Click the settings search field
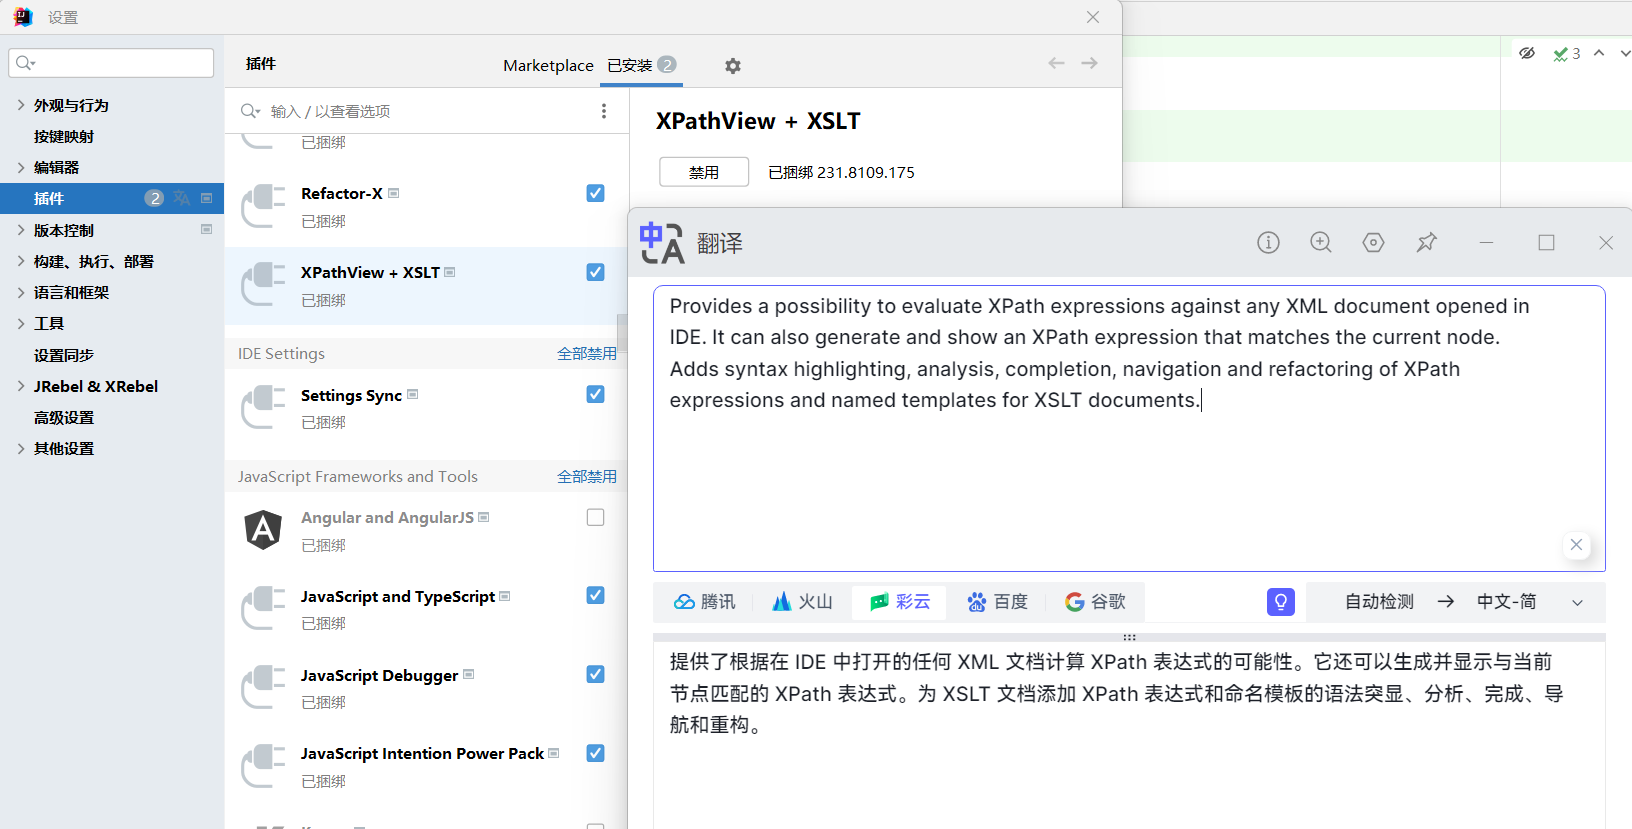Screen dimensions: 1632x829 [x=111, y=63]
